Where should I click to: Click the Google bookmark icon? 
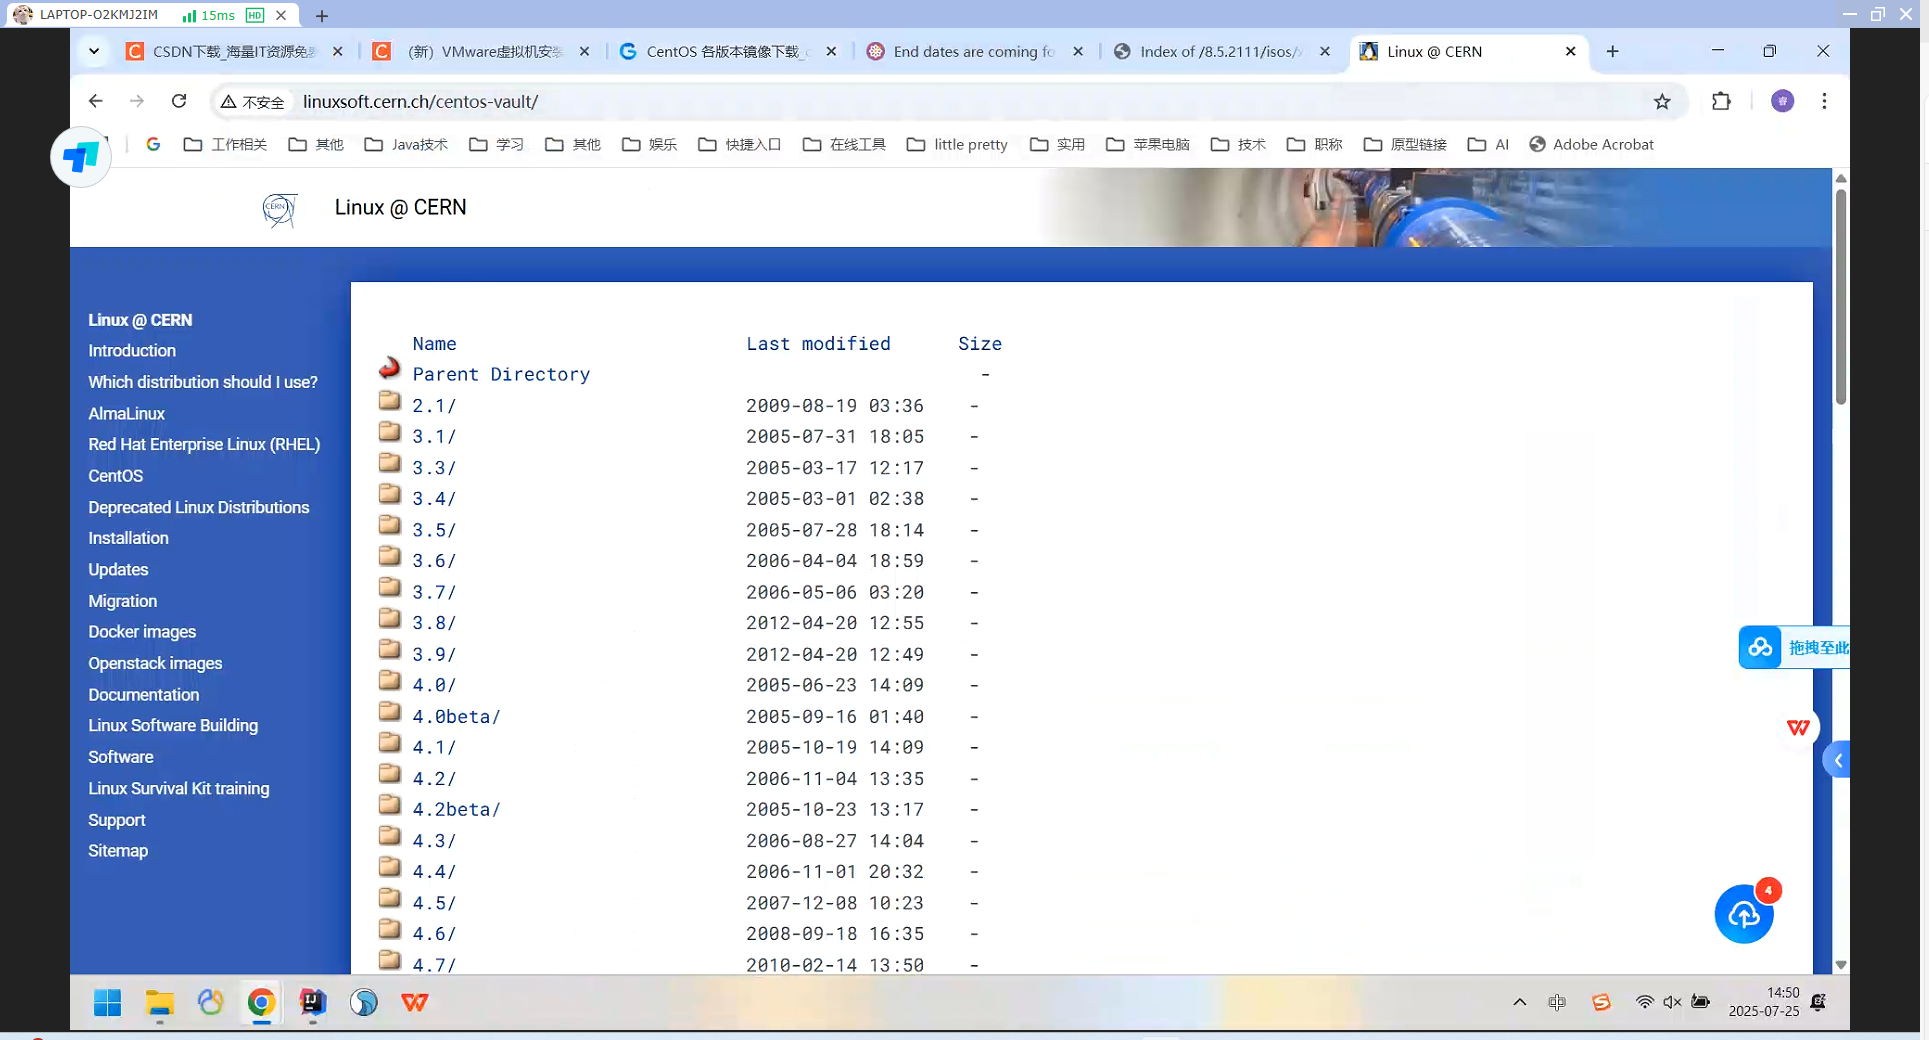pos(153,144)
